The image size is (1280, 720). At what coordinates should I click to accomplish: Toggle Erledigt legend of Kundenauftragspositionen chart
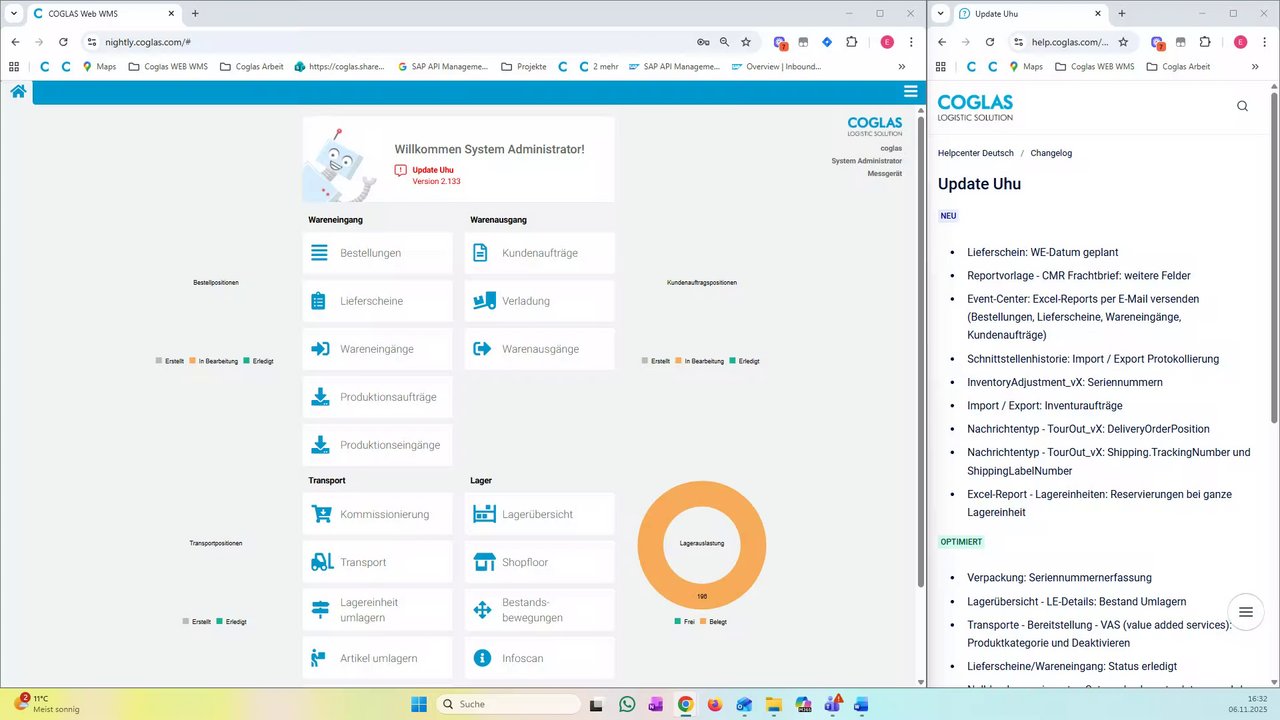pos(744,361)
